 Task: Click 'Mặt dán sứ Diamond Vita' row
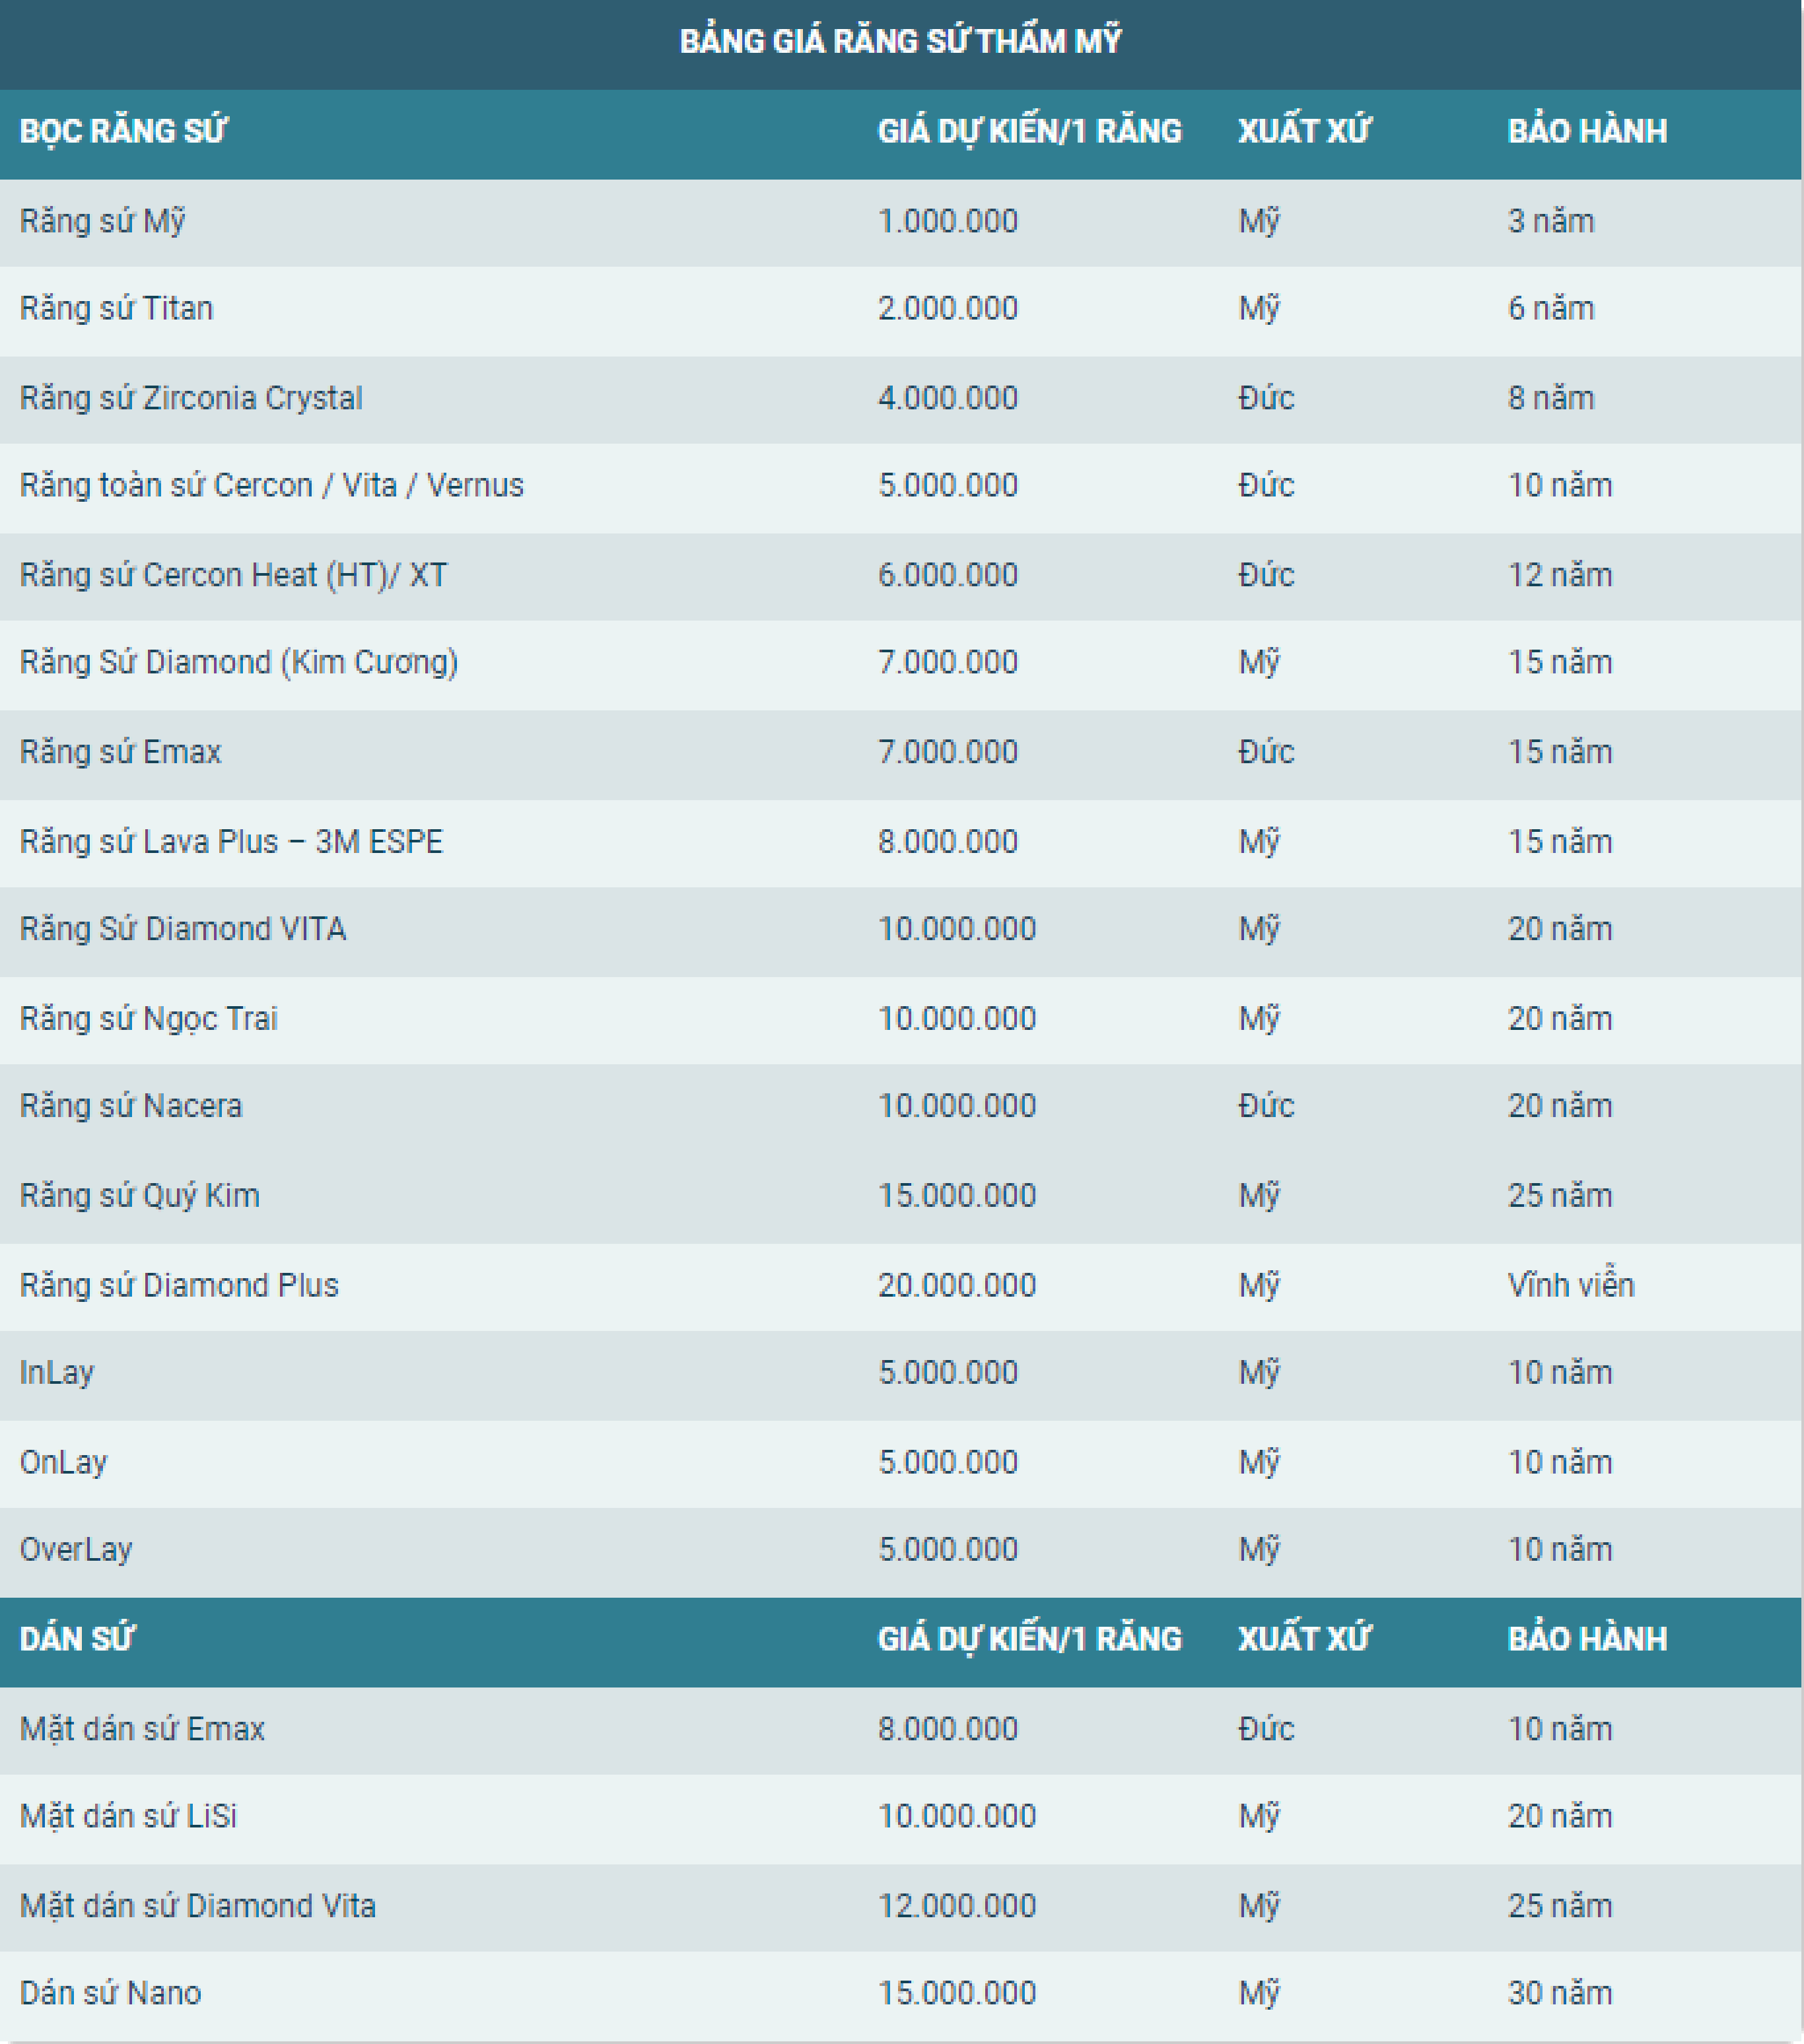pos(197,1906)
